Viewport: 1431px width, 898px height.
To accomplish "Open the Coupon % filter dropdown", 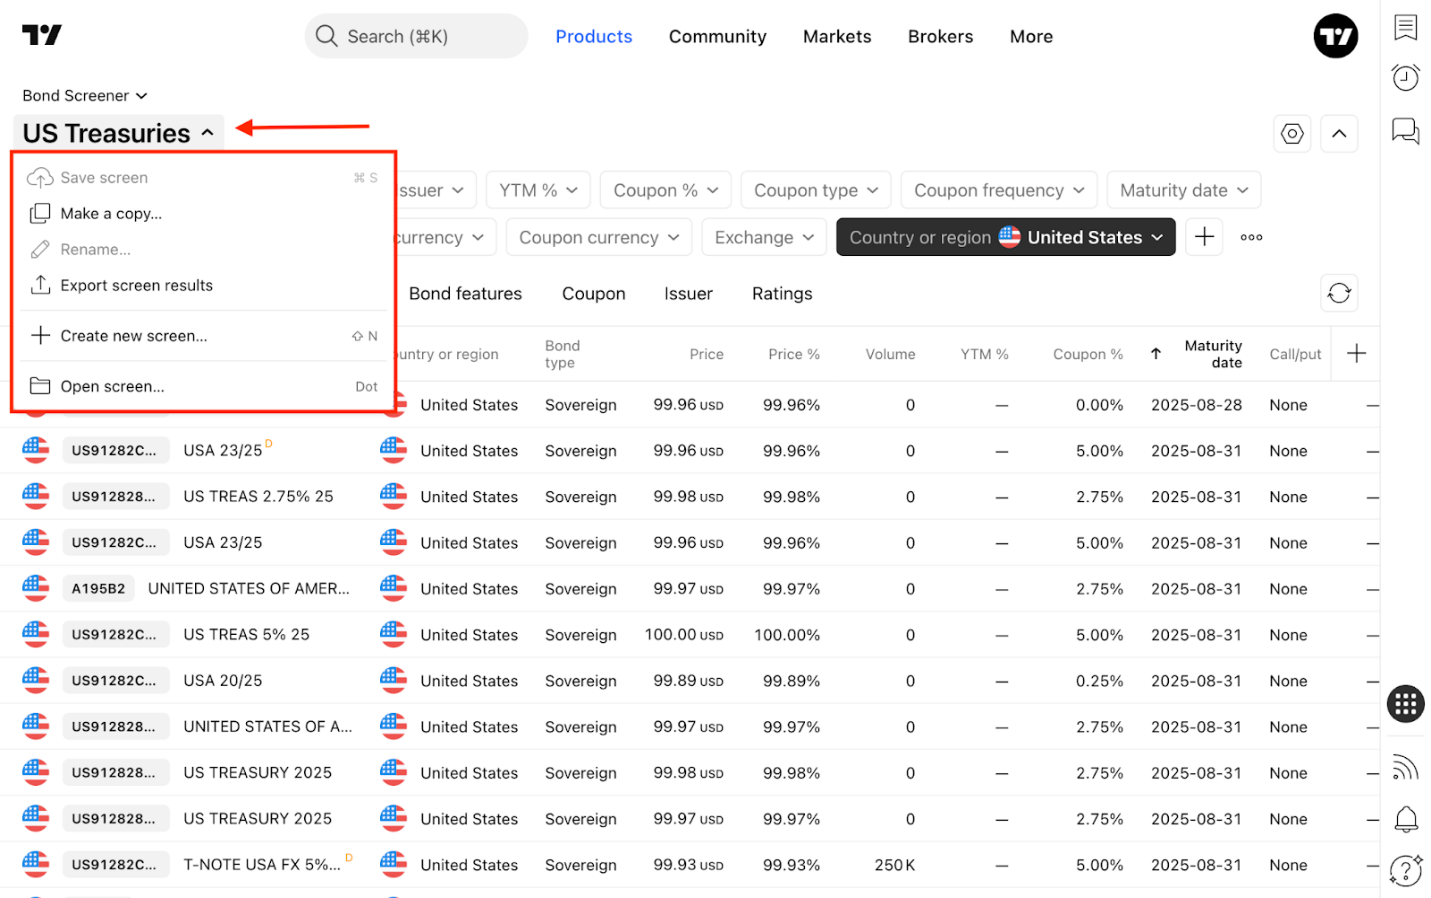I will (x=665, y=190).
